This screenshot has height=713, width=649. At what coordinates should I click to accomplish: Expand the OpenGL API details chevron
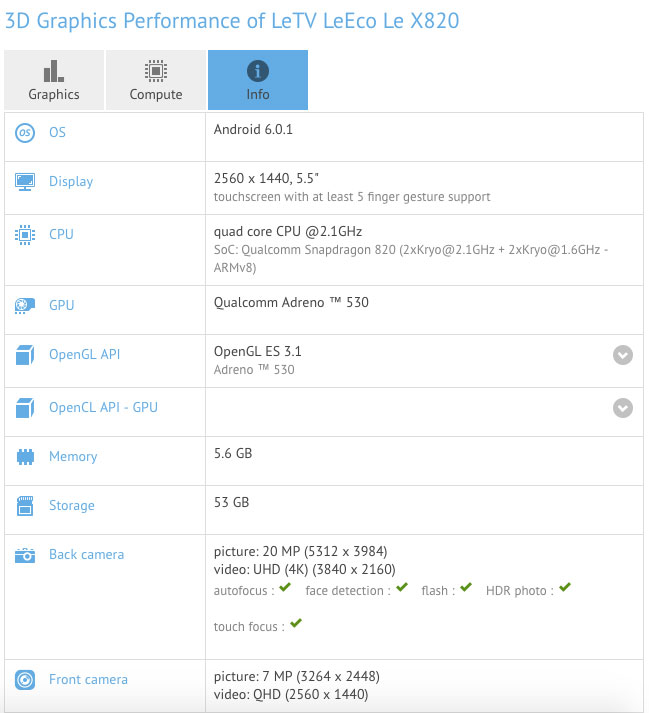[x=623, y=355]
